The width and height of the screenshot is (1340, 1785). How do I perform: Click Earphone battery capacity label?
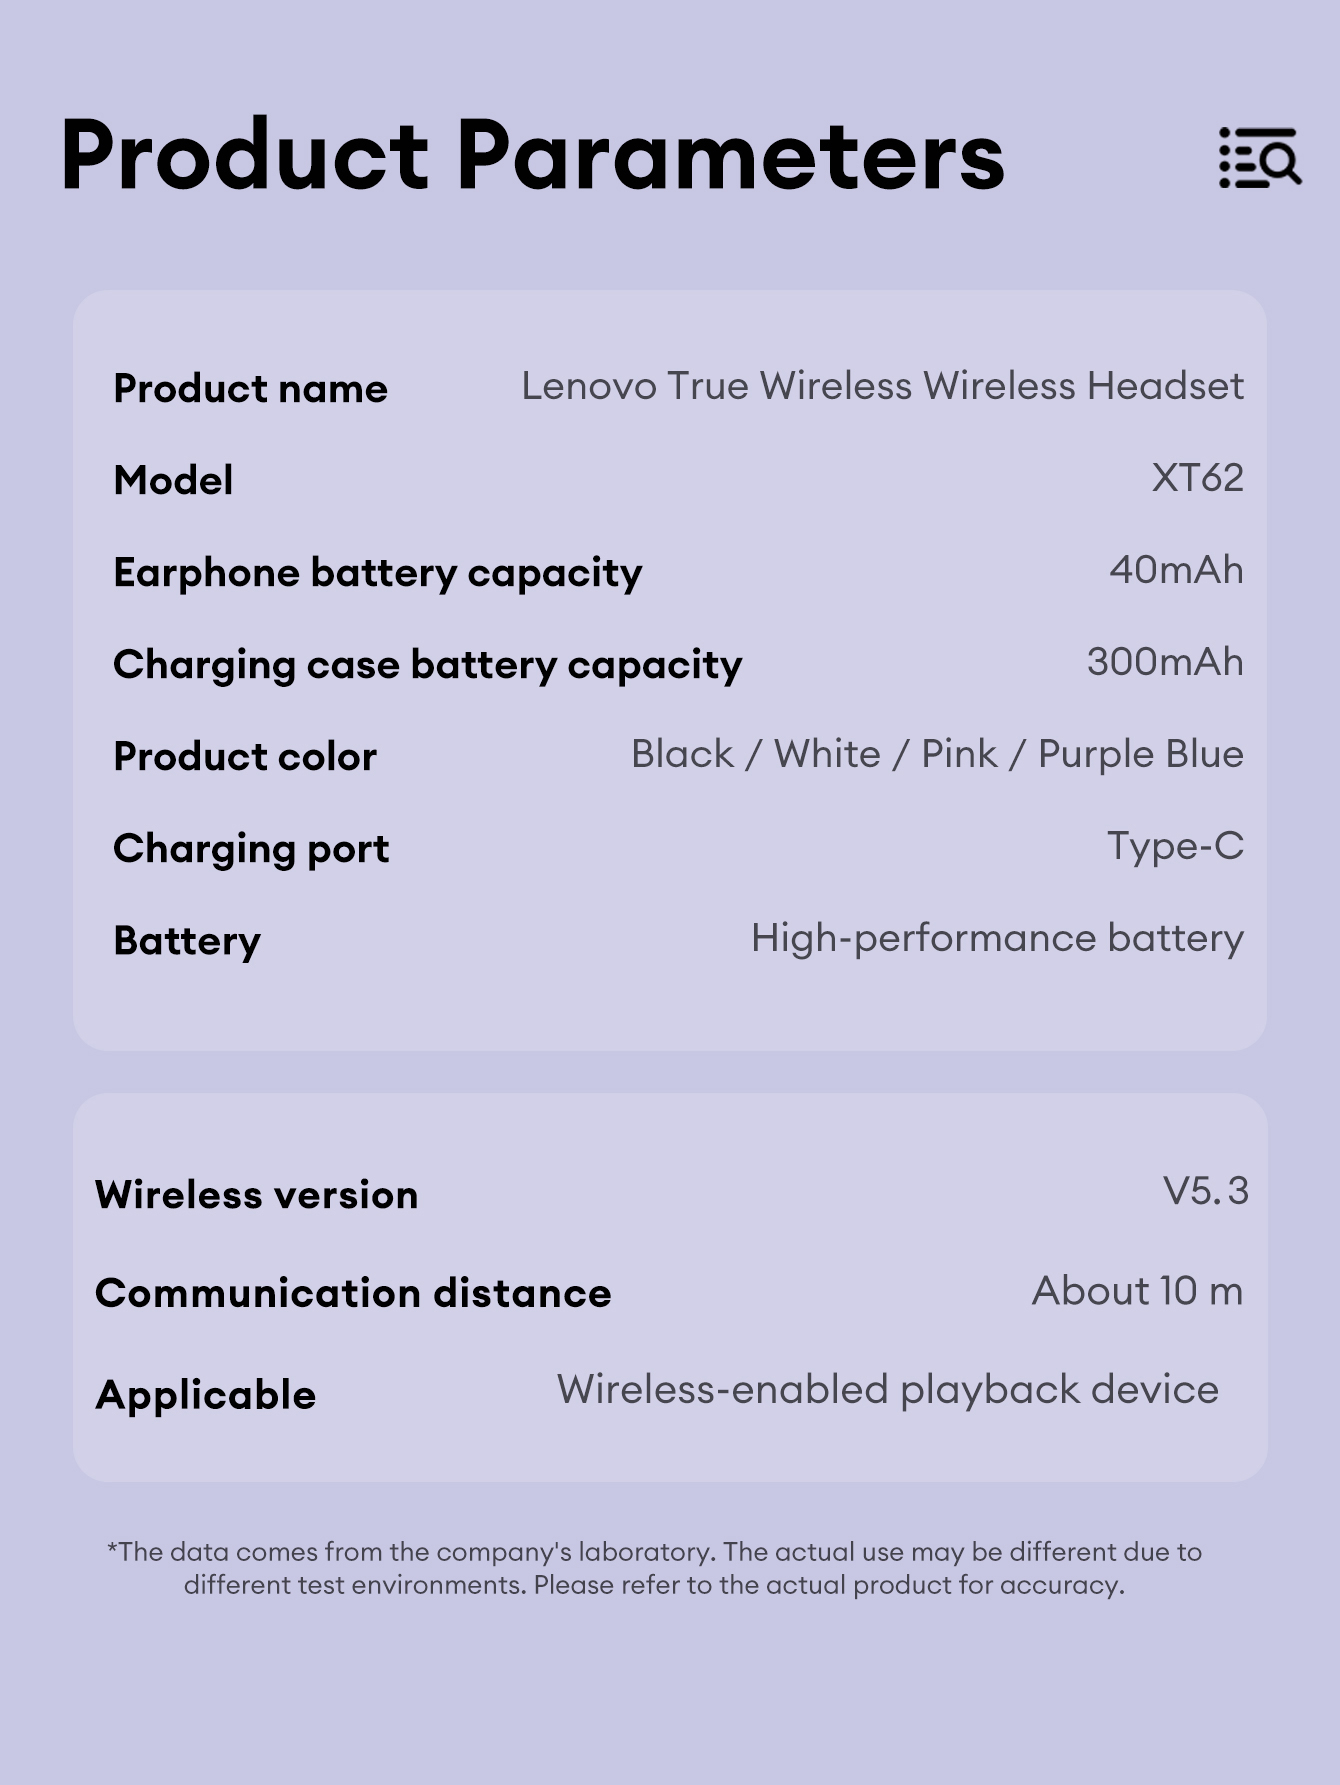[x=378, y=573]
